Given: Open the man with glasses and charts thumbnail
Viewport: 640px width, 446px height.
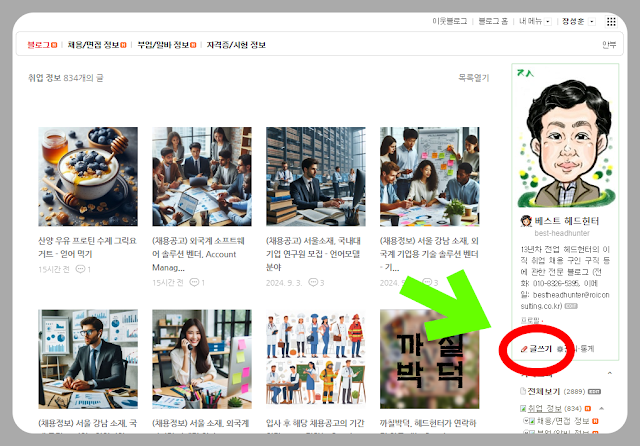Looking at the screenshot, I should coord(88,359).
